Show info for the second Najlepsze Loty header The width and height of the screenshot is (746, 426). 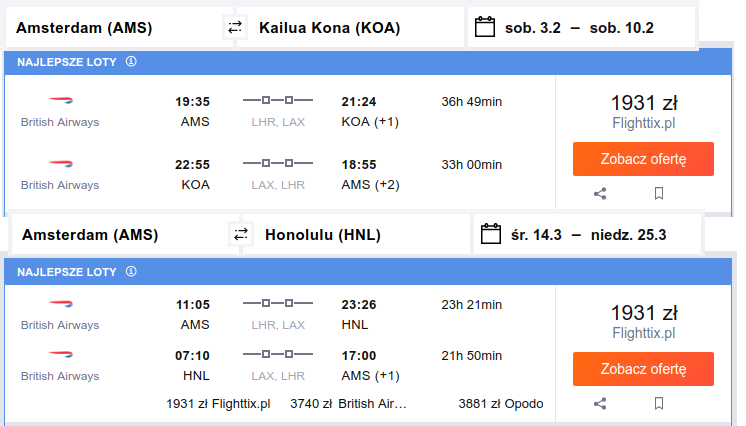click(x=131, y=271)
